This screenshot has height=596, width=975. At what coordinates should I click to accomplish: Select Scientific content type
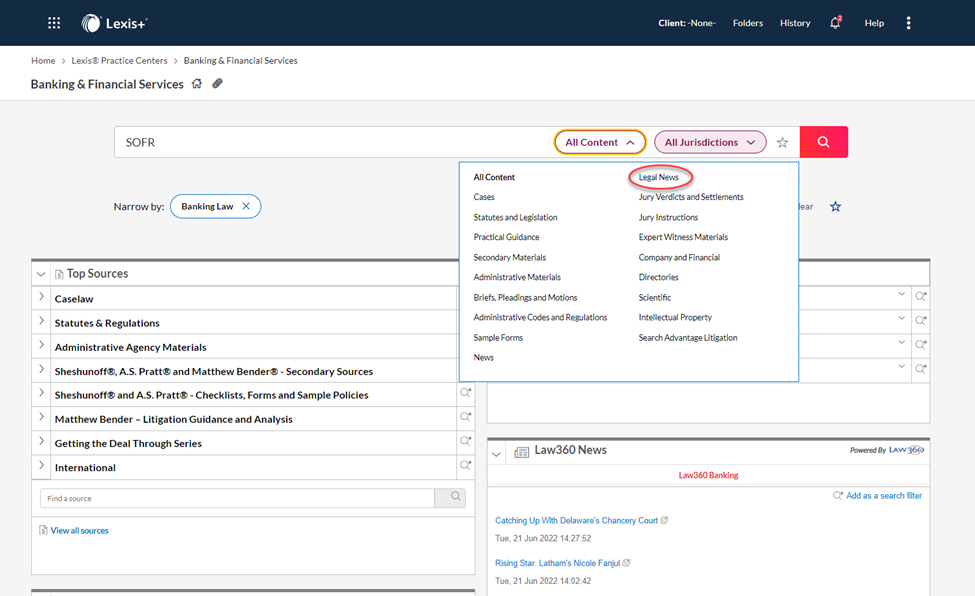tap(655, 297)
